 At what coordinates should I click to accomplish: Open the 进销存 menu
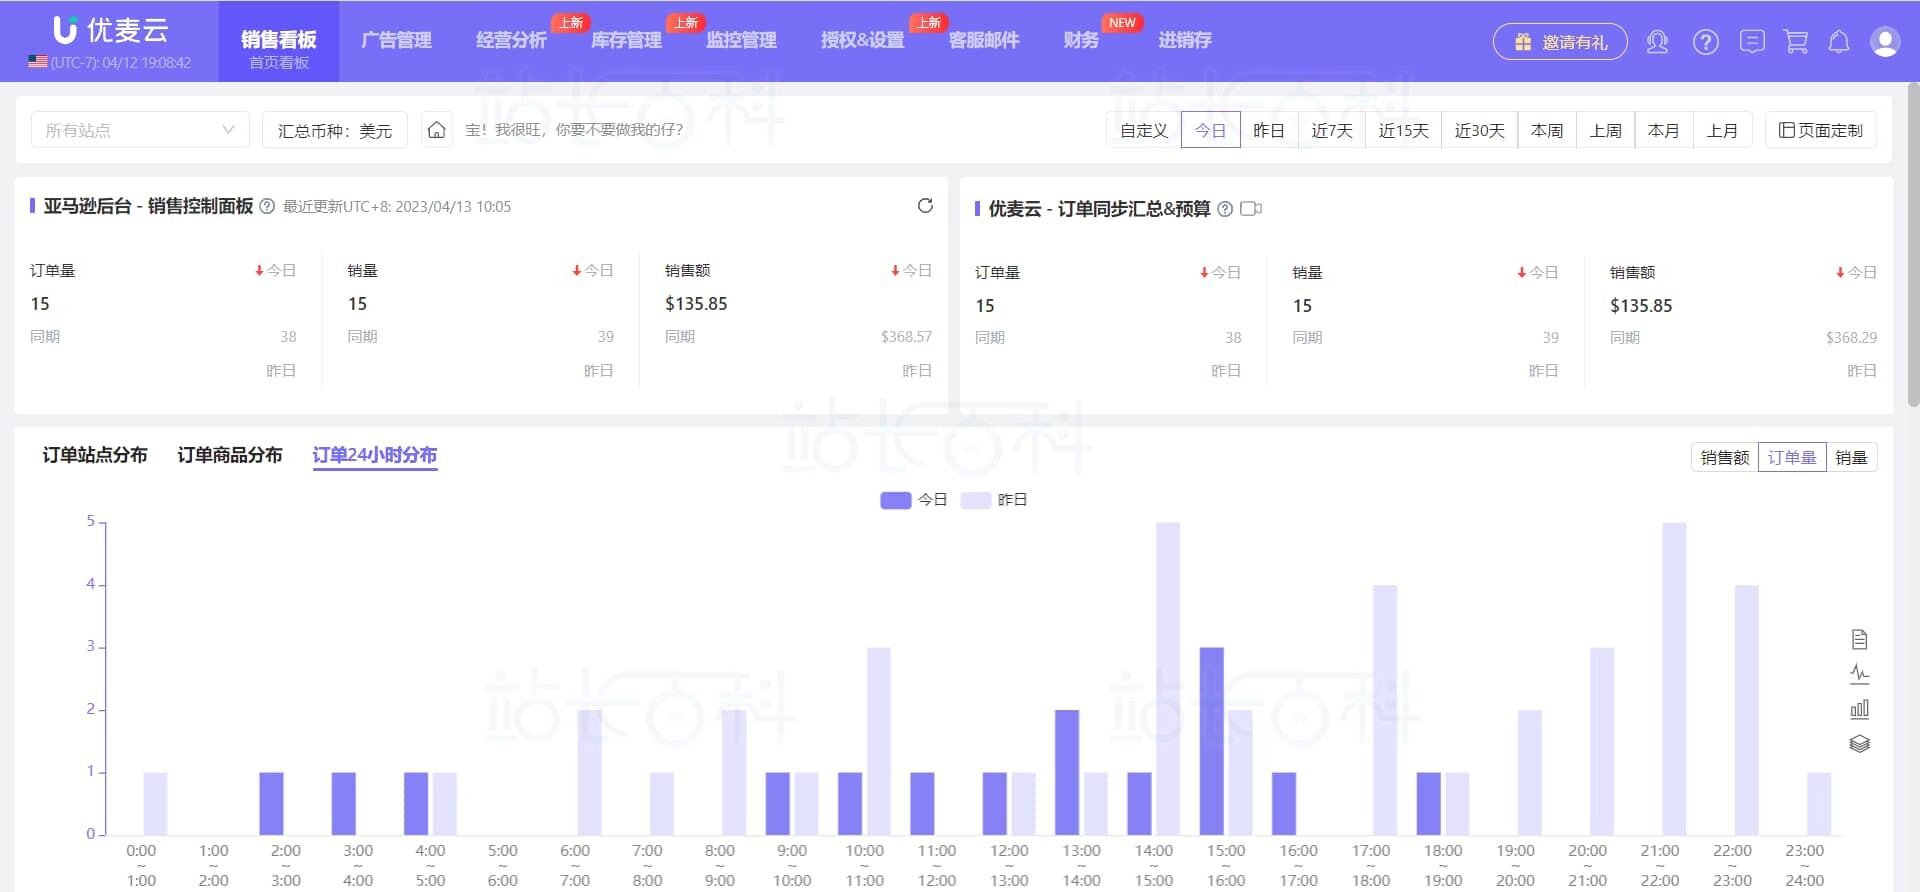pos(1185,40)
